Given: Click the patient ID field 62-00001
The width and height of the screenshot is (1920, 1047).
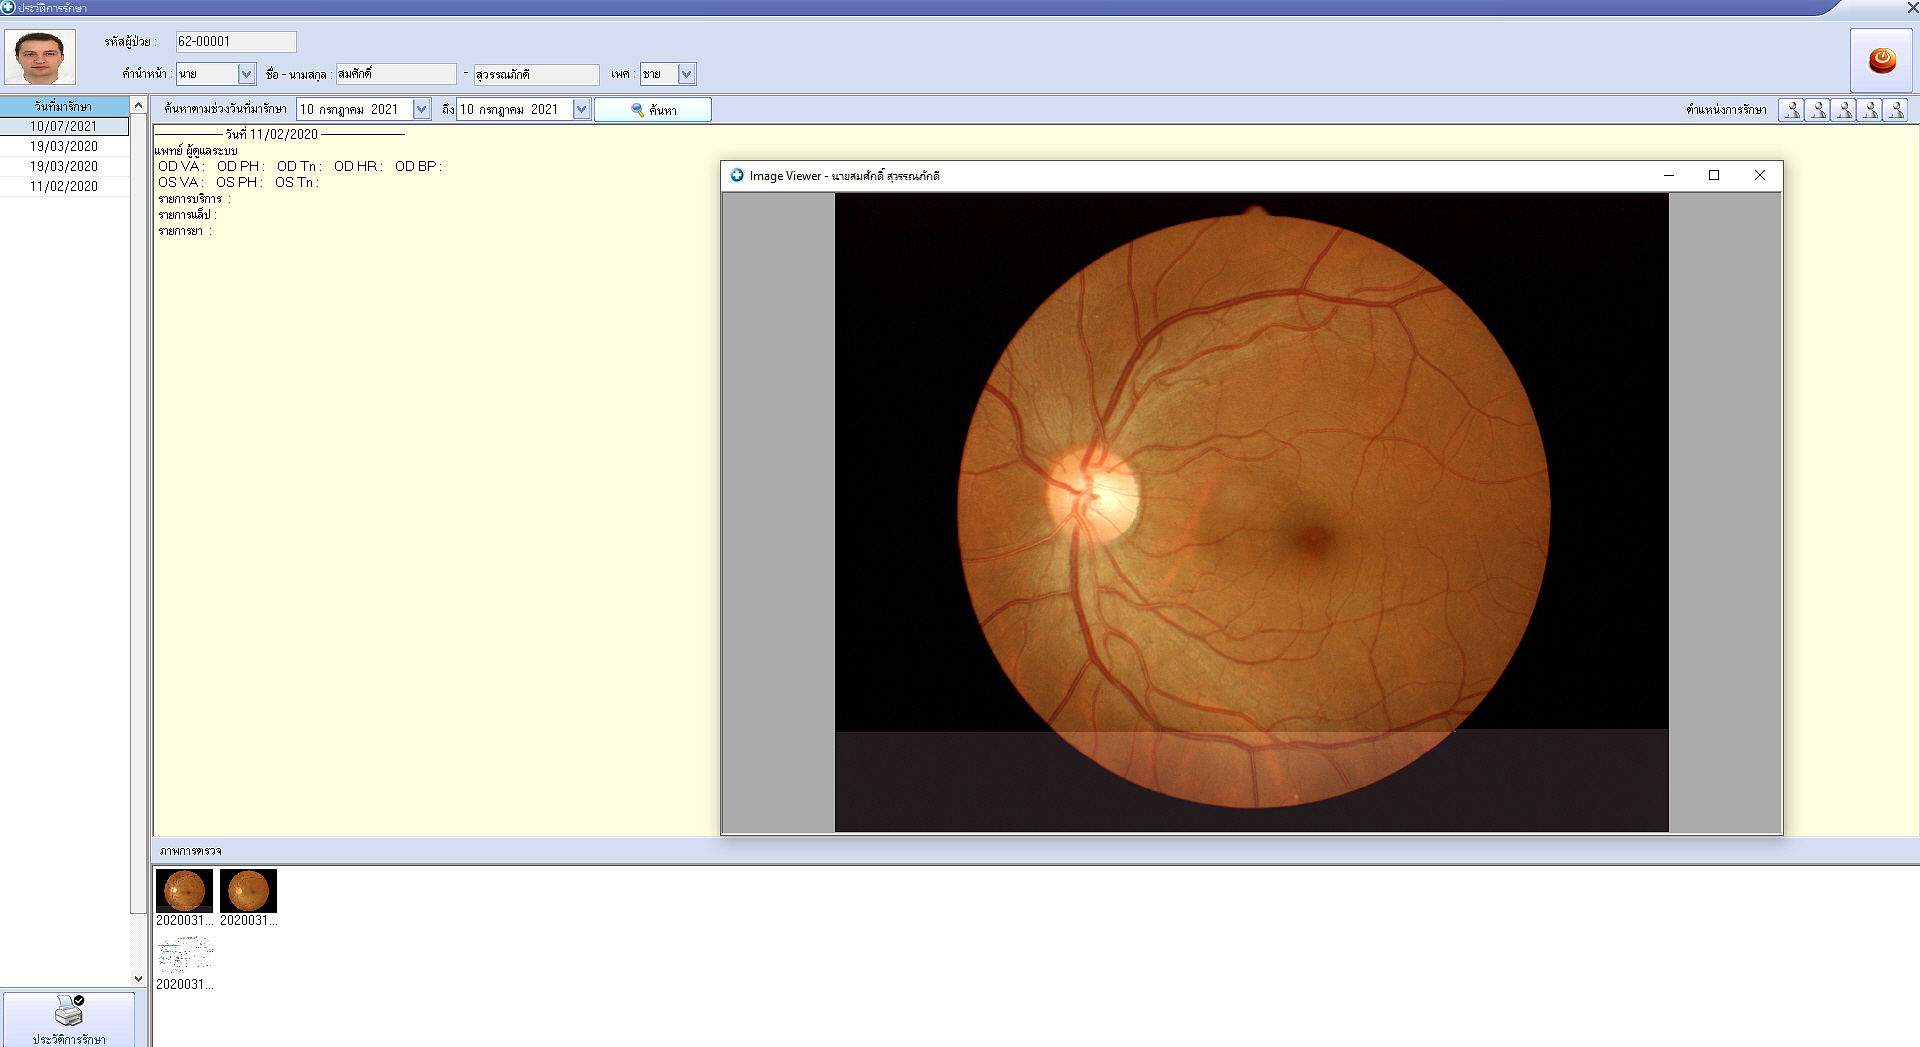Looking at the screenshot, I should point(236,42).
